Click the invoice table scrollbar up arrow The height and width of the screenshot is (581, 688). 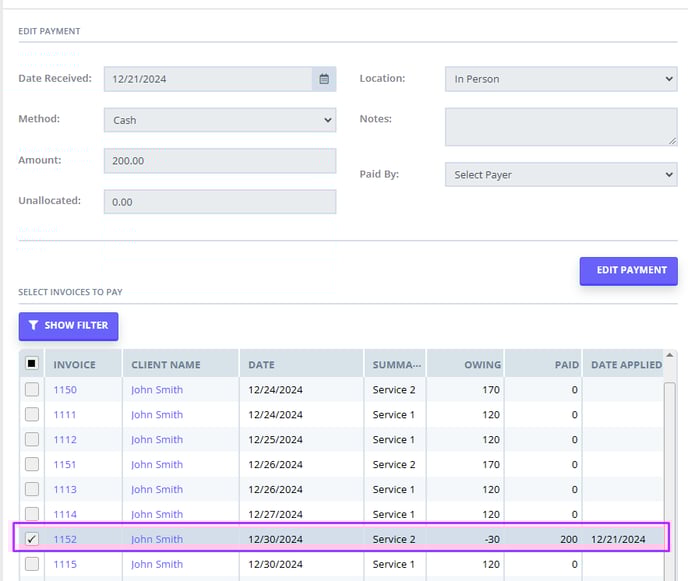pos(670,355)
